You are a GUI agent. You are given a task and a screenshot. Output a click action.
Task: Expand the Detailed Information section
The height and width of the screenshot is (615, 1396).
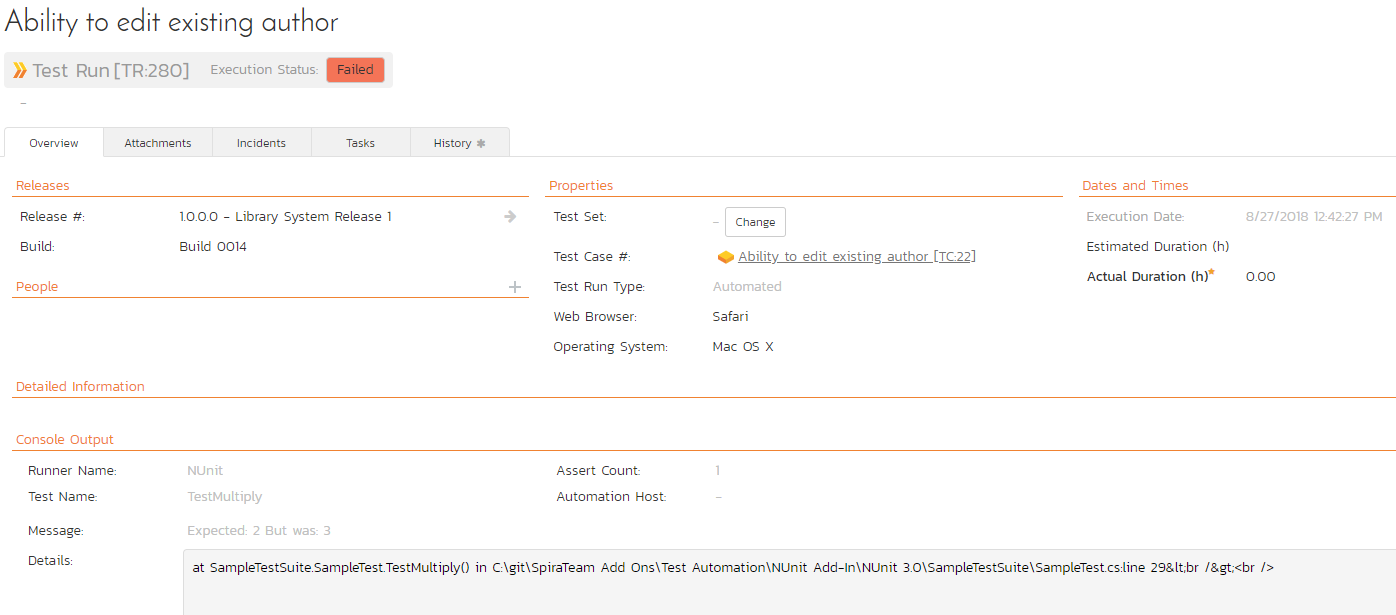tap(80, 387)
